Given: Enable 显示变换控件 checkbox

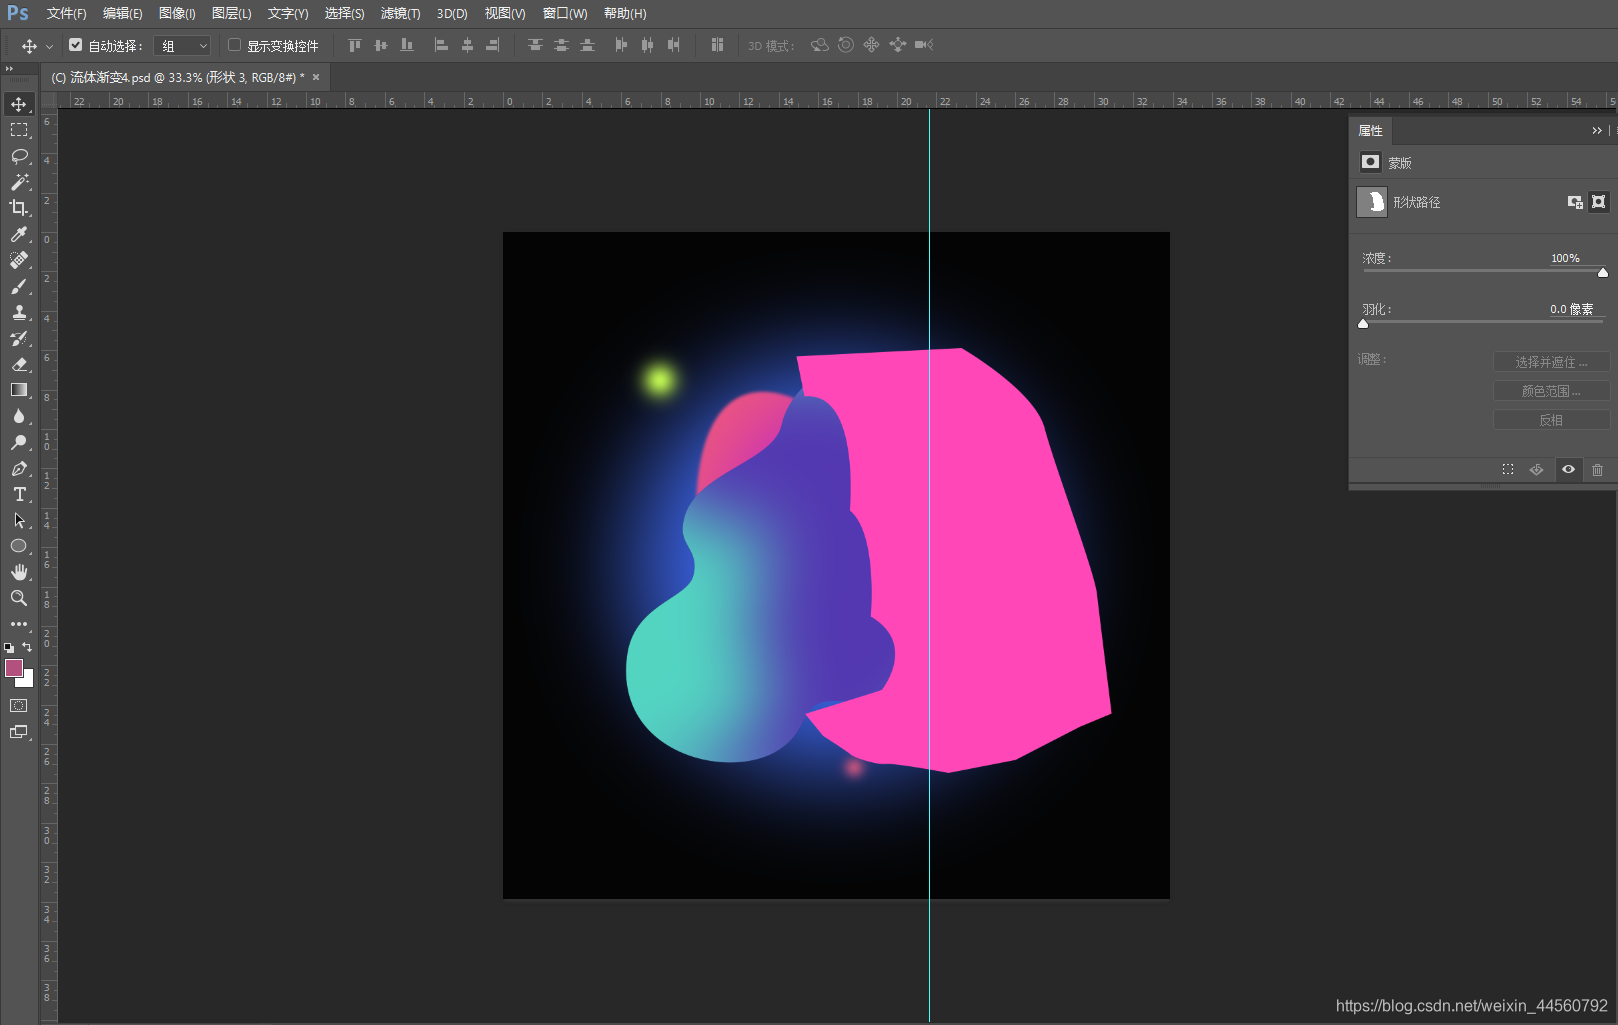Looking at the screenshot, I should click(x=234, y=45).
